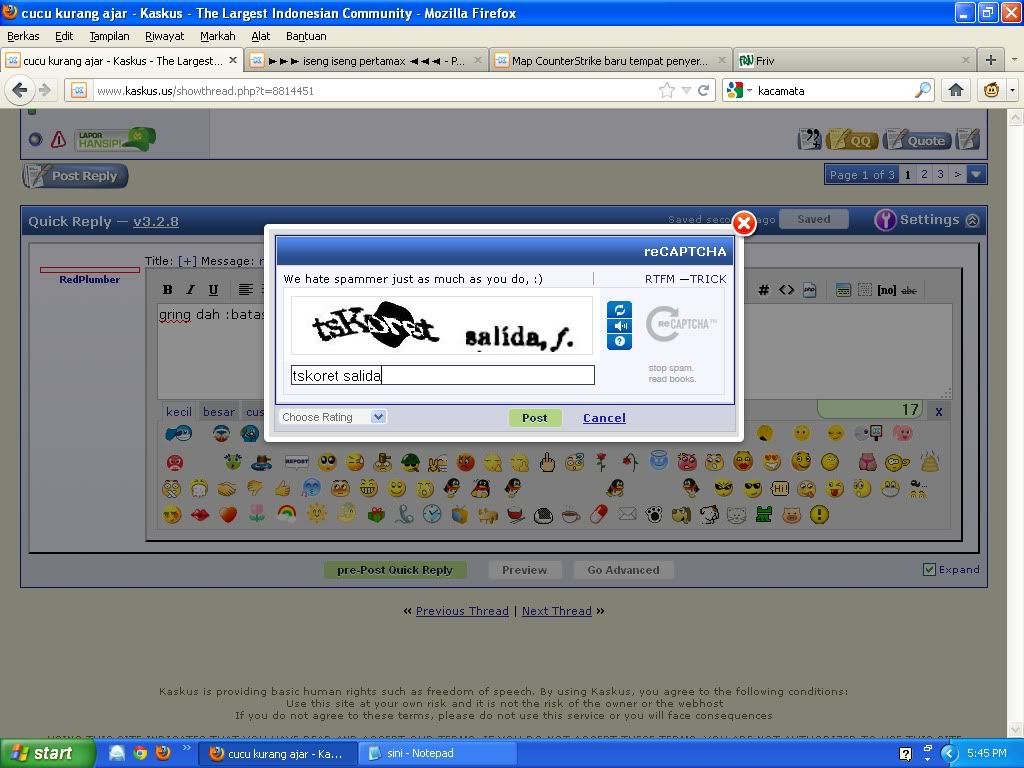The image size is (1024, 768).
Task: Play the audio CAPTCHA challenge
Action: (x=619, y=325)
